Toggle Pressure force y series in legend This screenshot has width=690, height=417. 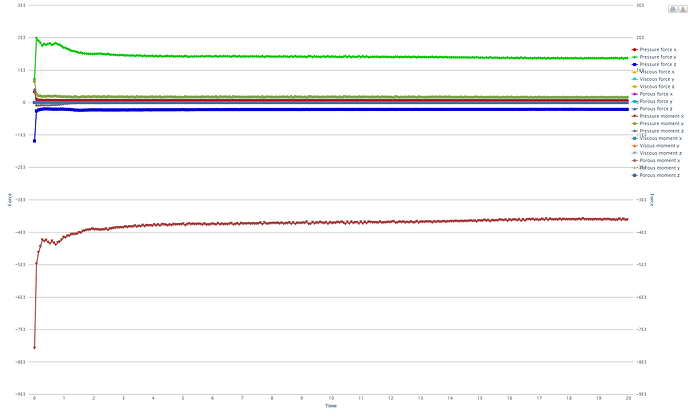click(654, 57)
